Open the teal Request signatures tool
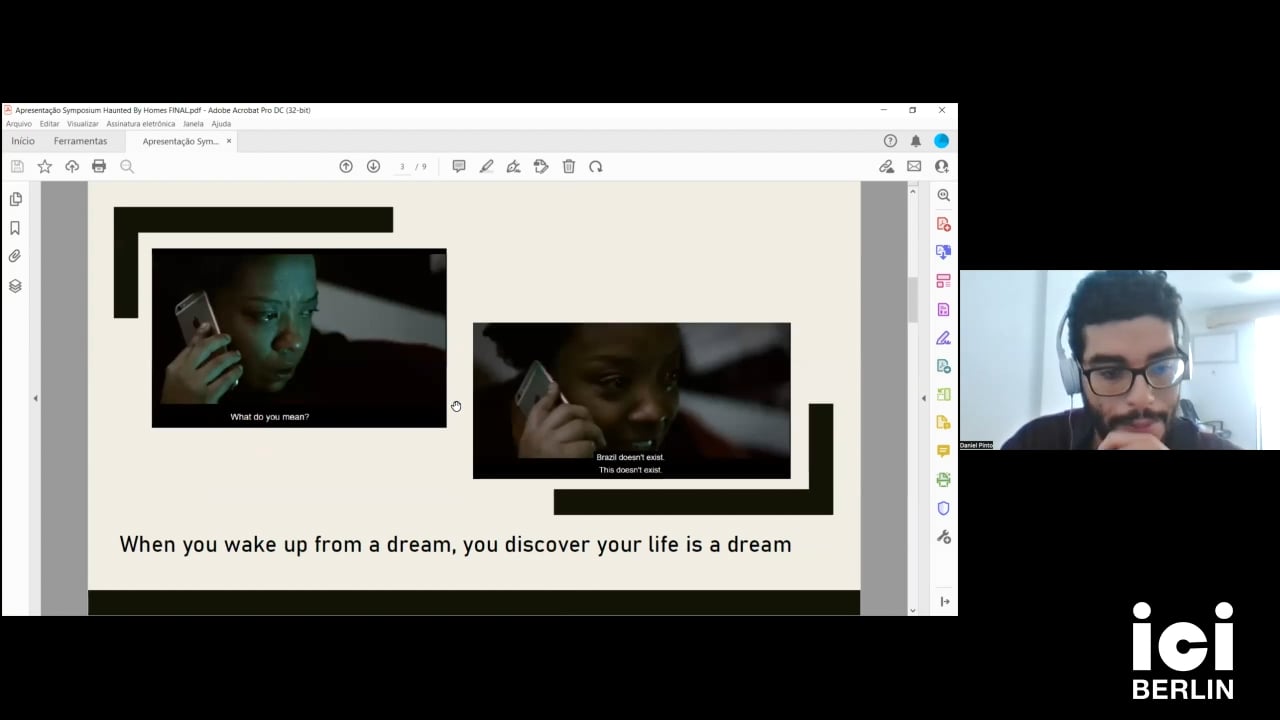 pyautogui.click(x=943, y=366)
